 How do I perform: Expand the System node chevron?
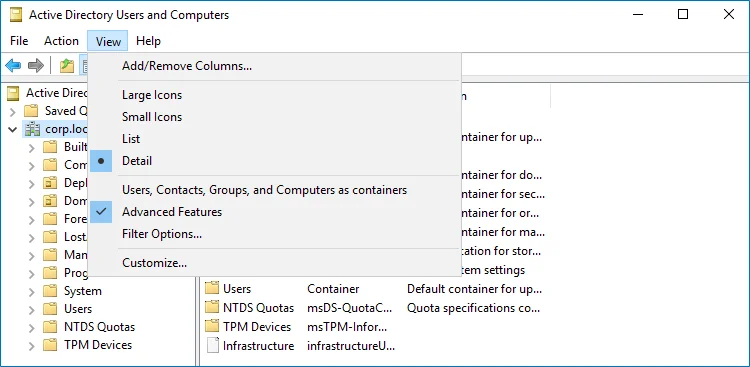(x=32, y=291)
